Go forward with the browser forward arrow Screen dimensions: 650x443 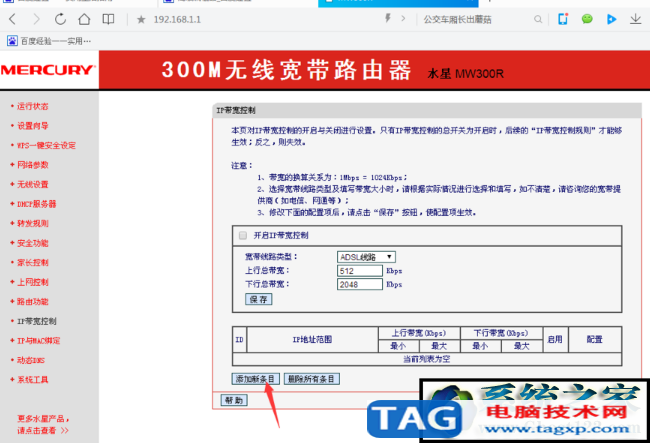click(x=36, y=19)
